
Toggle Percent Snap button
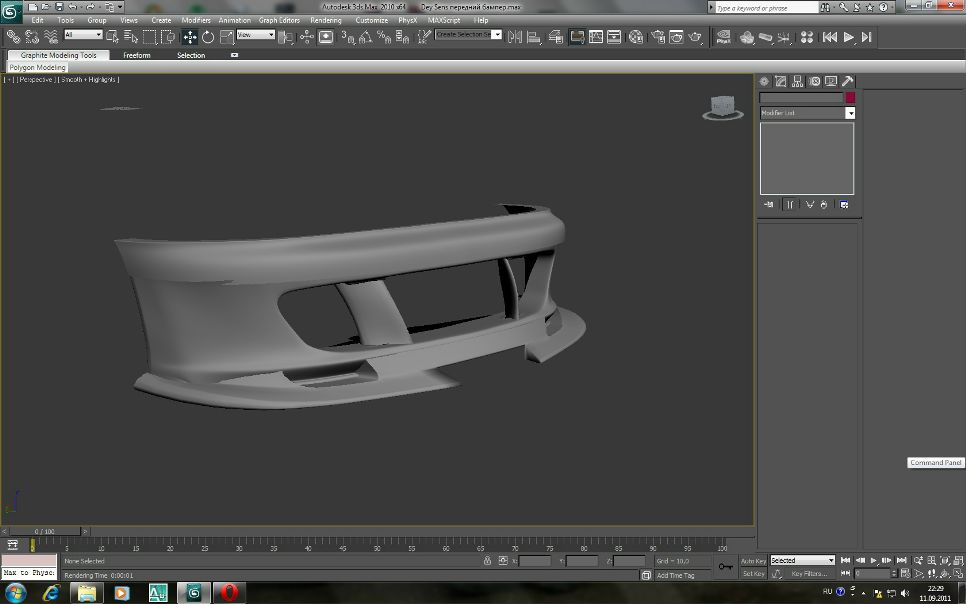tap(384, 37)
